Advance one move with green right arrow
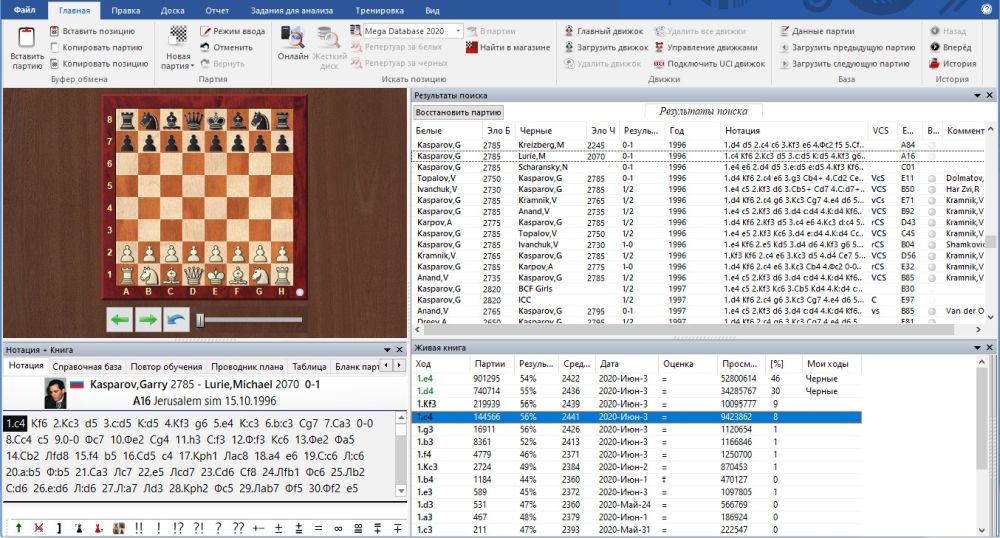This screenshot has width=1000, height=538. click(x=148, y=319)
